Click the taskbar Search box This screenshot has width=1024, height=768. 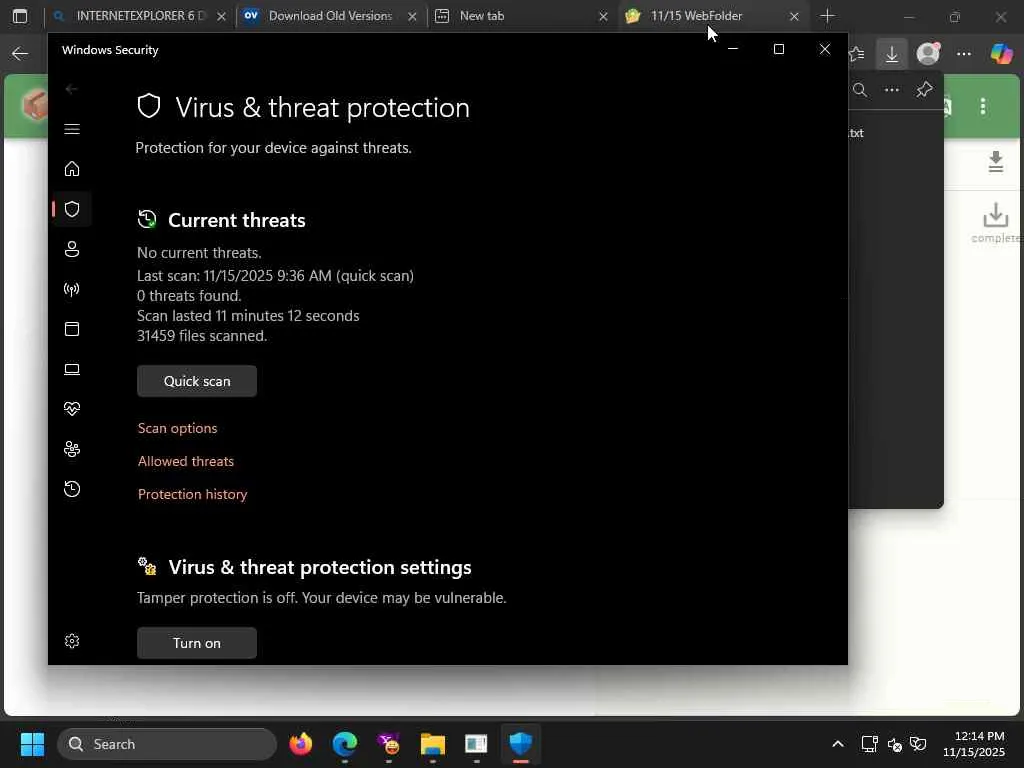tap(167, 744)
